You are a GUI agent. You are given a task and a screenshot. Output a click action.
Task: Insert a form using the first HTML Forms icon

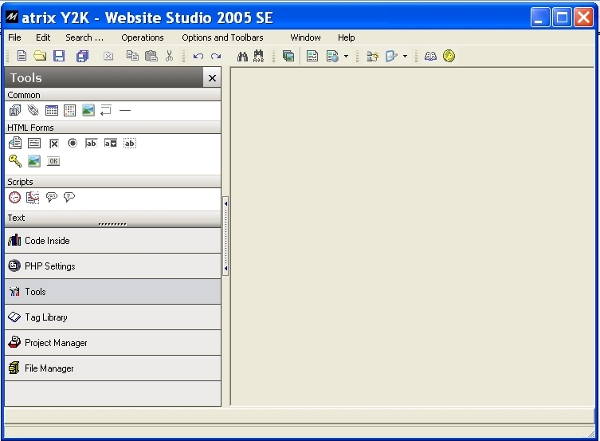pyautogui.click(x=15, y=143)
